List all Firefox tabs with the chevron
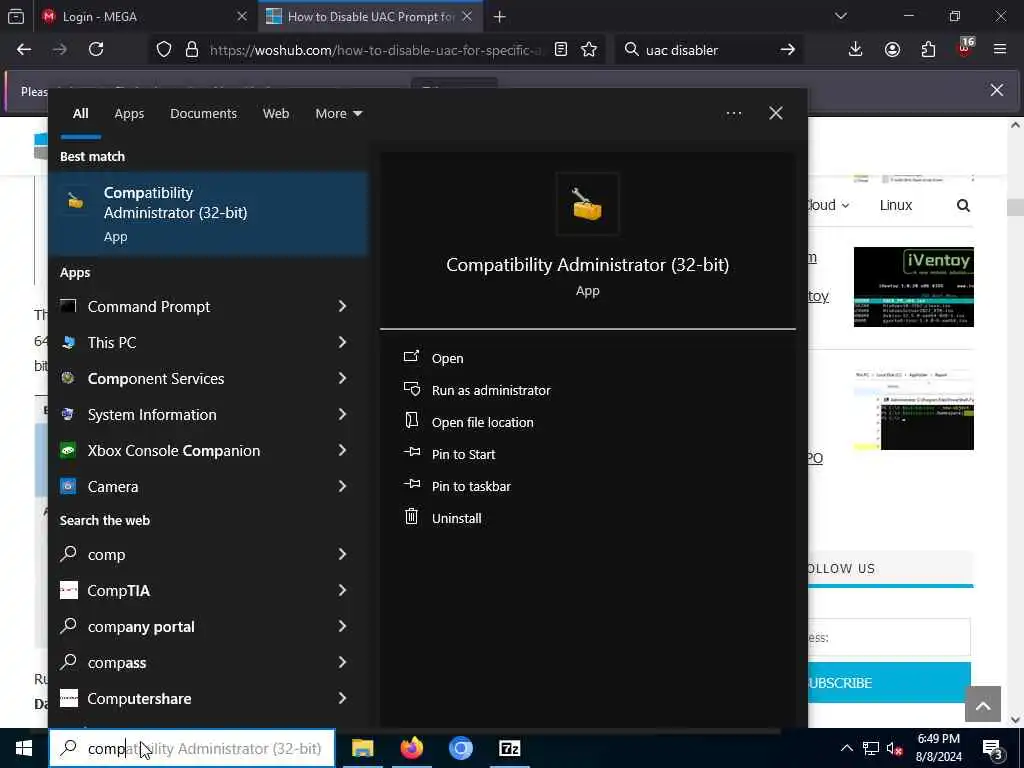Viewport: 1024px width, 768px height. point(841,16)
